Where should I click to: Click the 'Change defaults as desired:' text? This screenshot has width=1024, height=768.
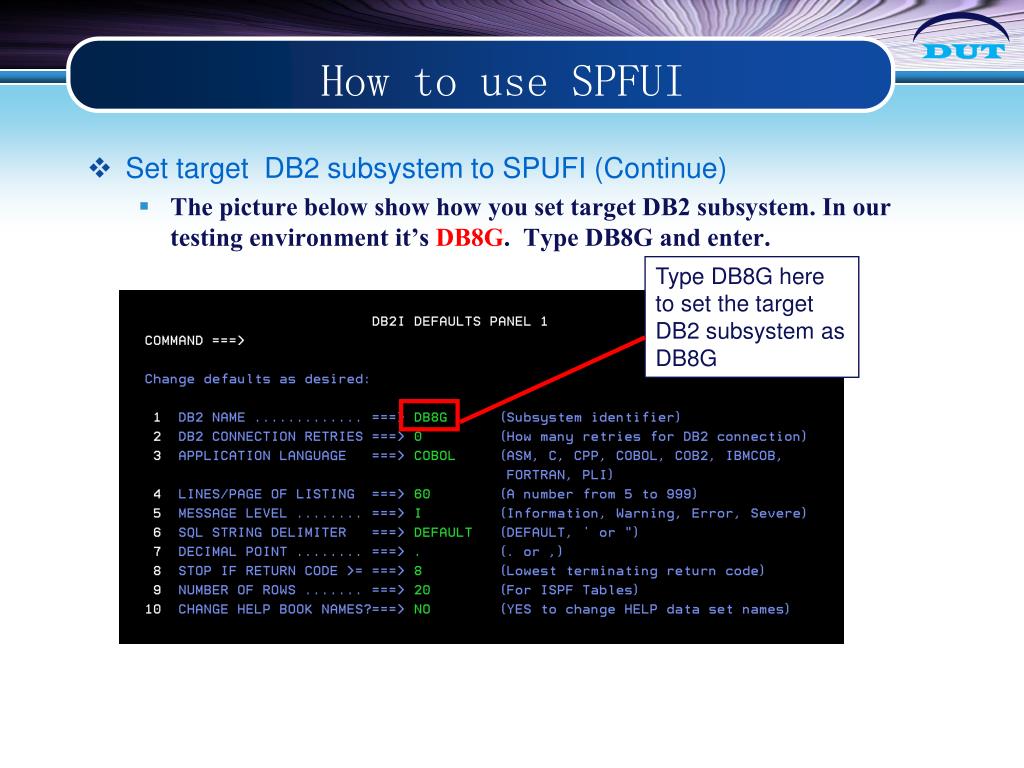tap(257, 379)
